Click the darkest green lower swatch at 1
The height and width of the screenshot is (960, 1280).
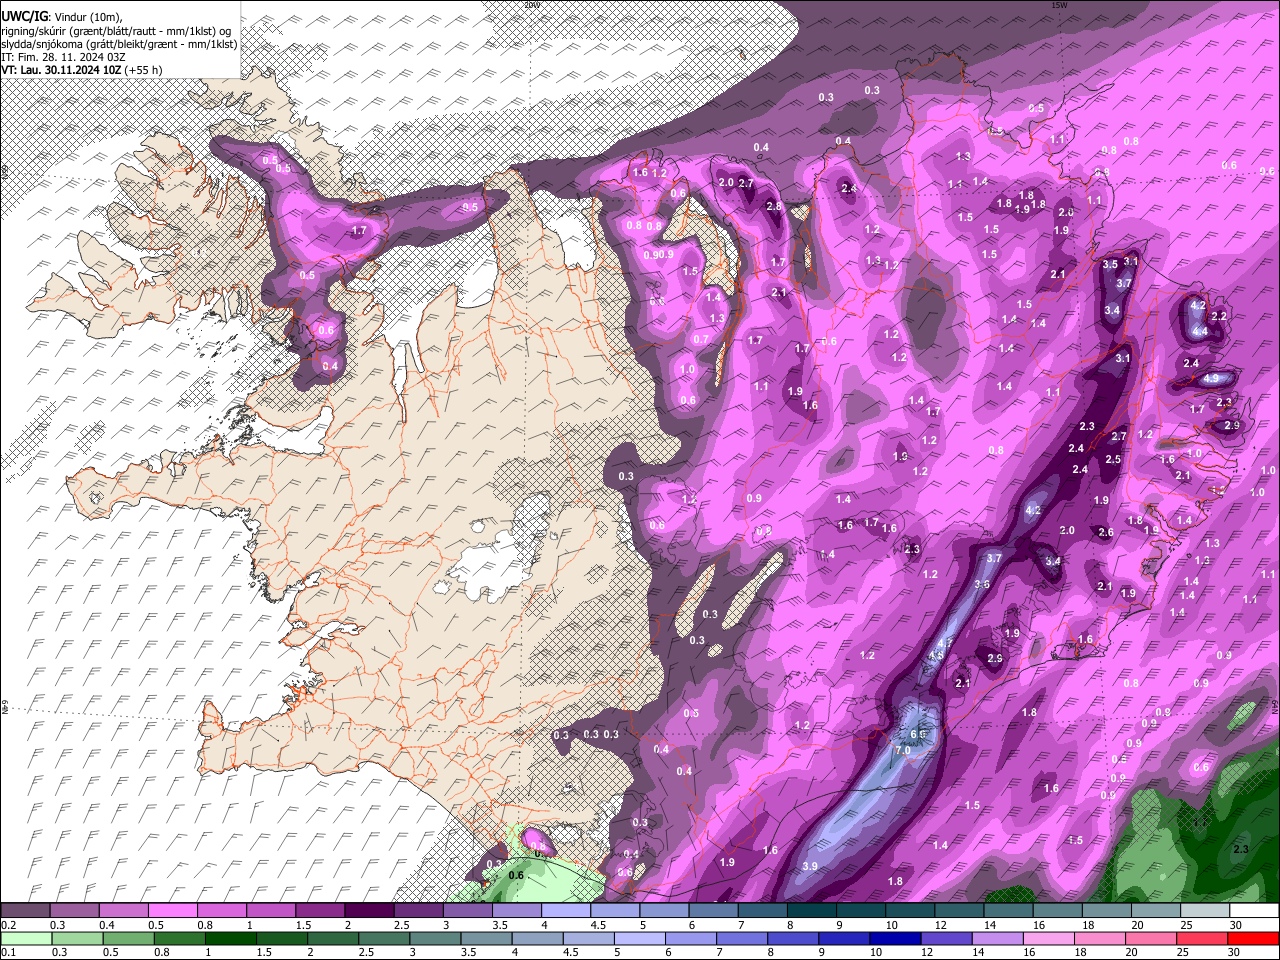point(232,939)
